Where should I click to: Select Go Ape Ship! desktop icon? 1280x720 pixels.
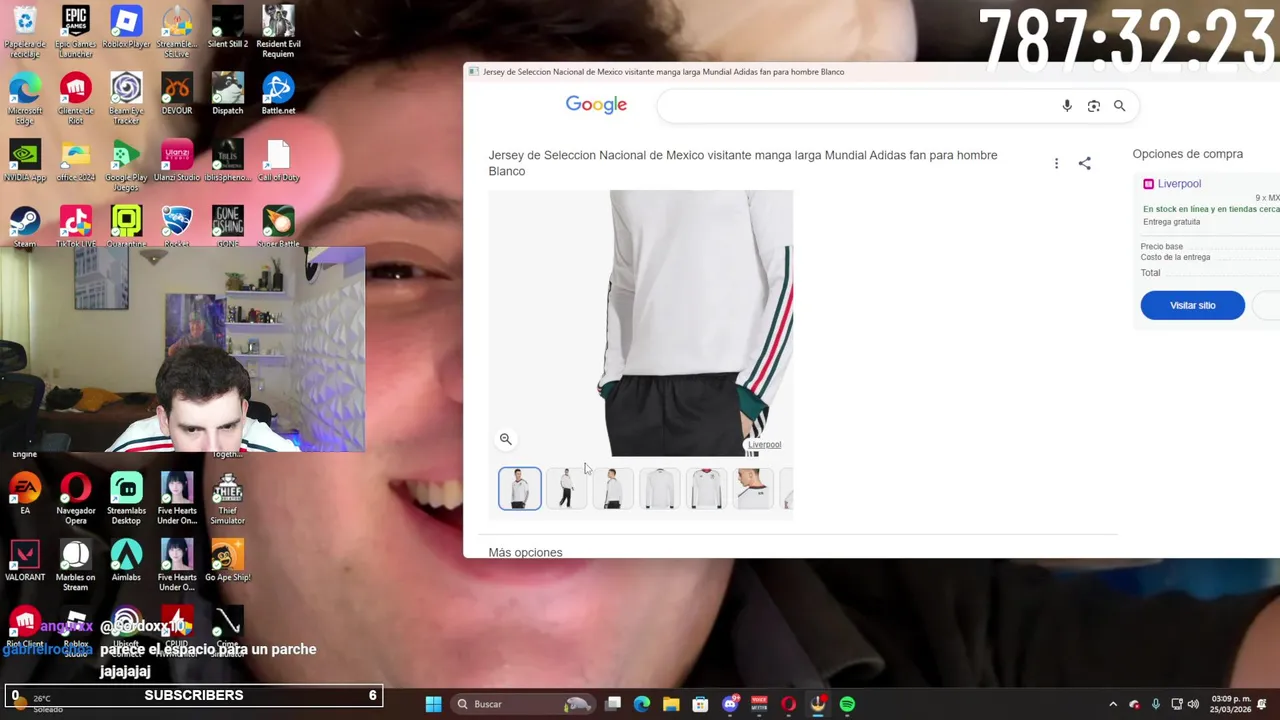point(228,561)
